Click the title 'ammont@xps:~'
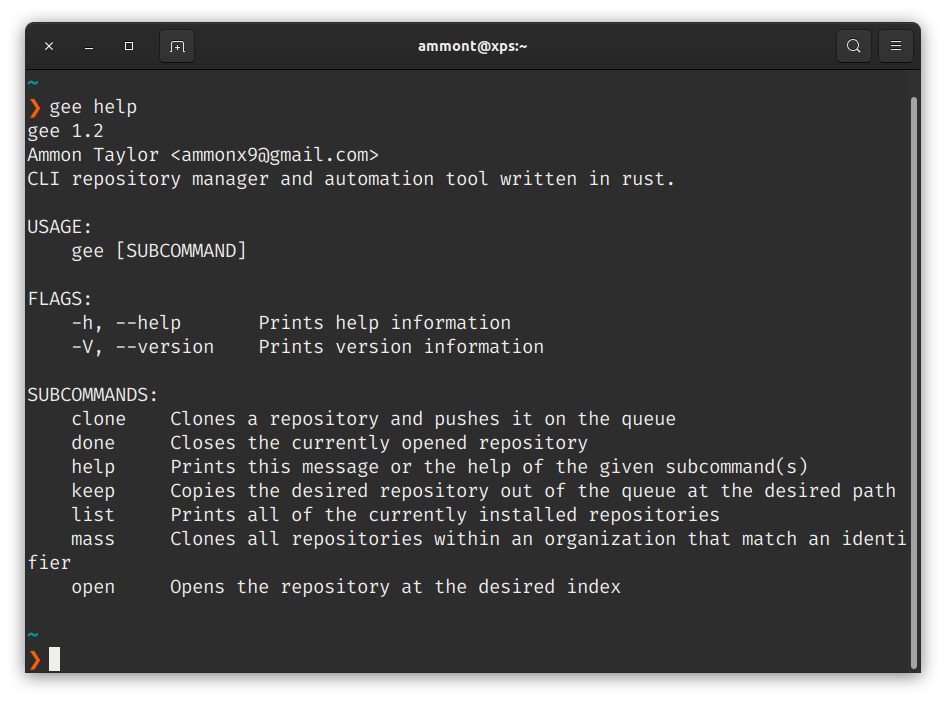946x701 pixels. coord(472,45)
